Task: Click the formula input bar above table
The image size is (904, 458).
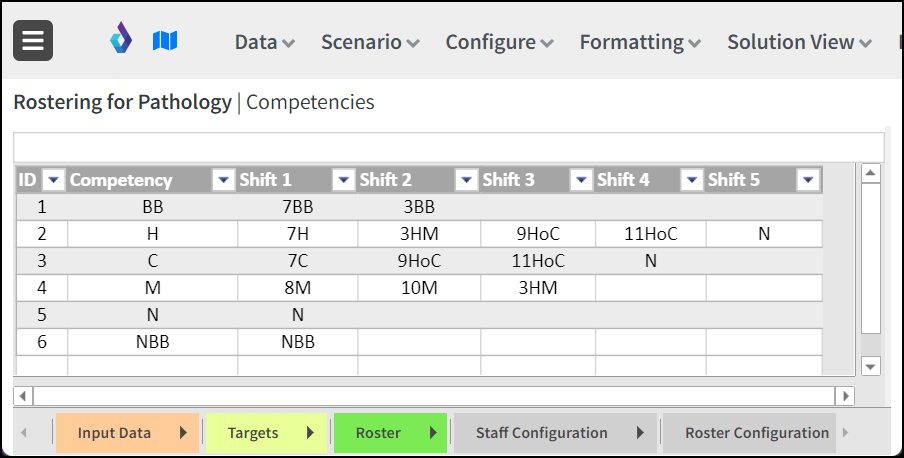Action: click(449, 148)
